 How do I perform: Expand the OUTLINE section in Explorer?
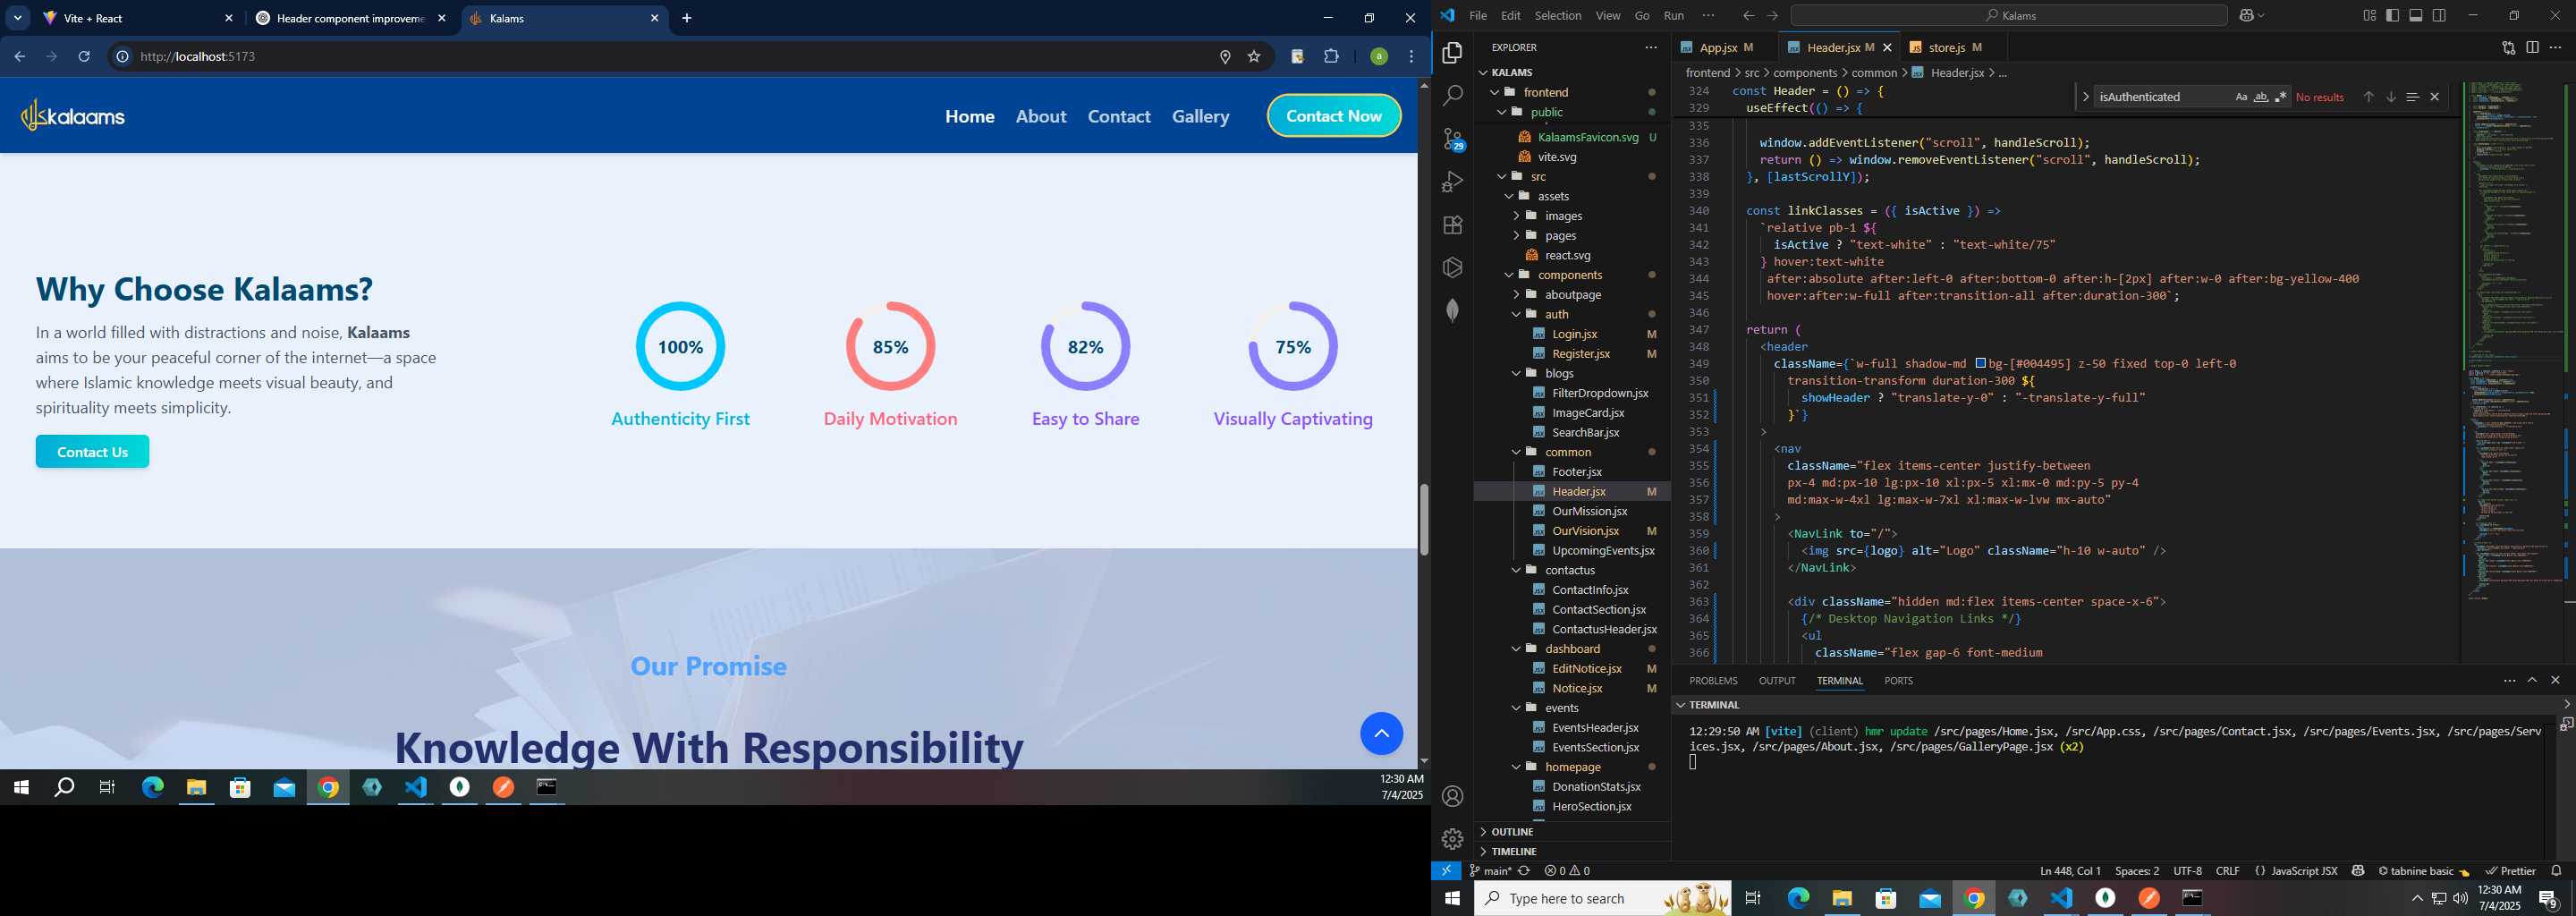[1572, 831]
